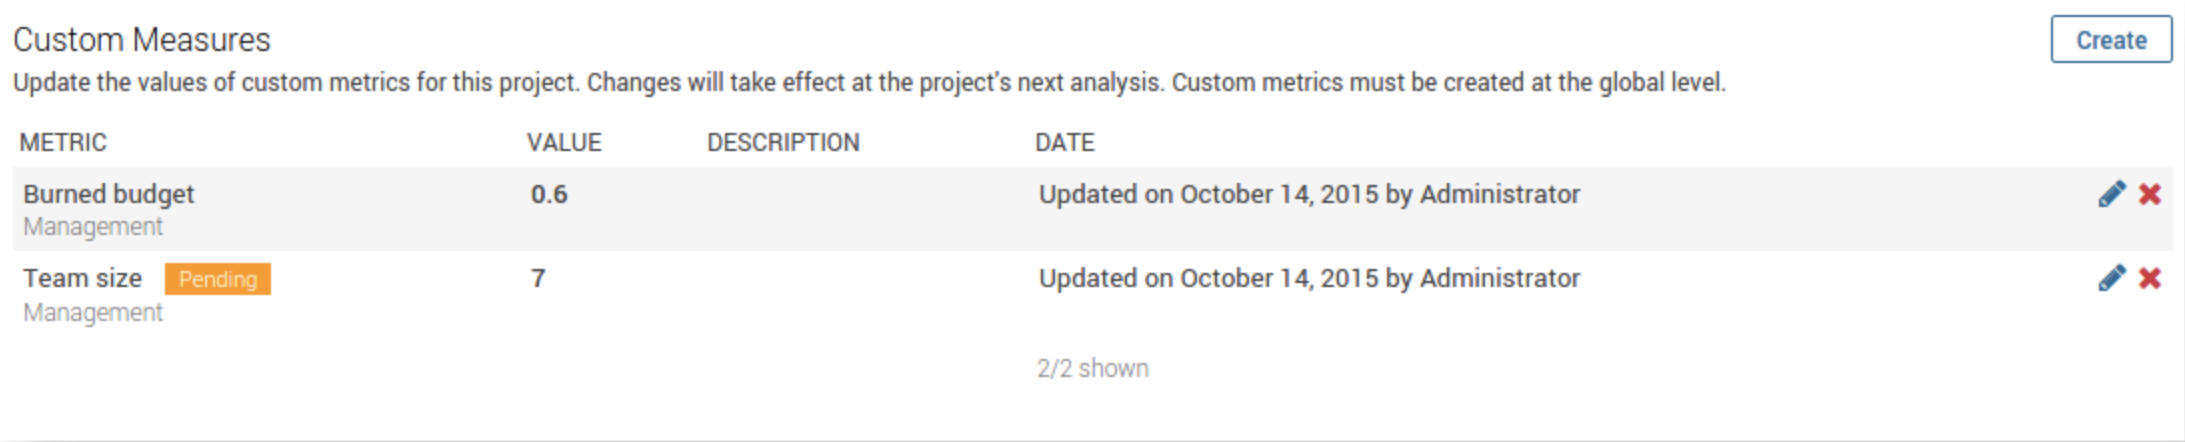
Task: Delete the Burned budget measure
Action: pyautogui.click(x=2150, y=194)
